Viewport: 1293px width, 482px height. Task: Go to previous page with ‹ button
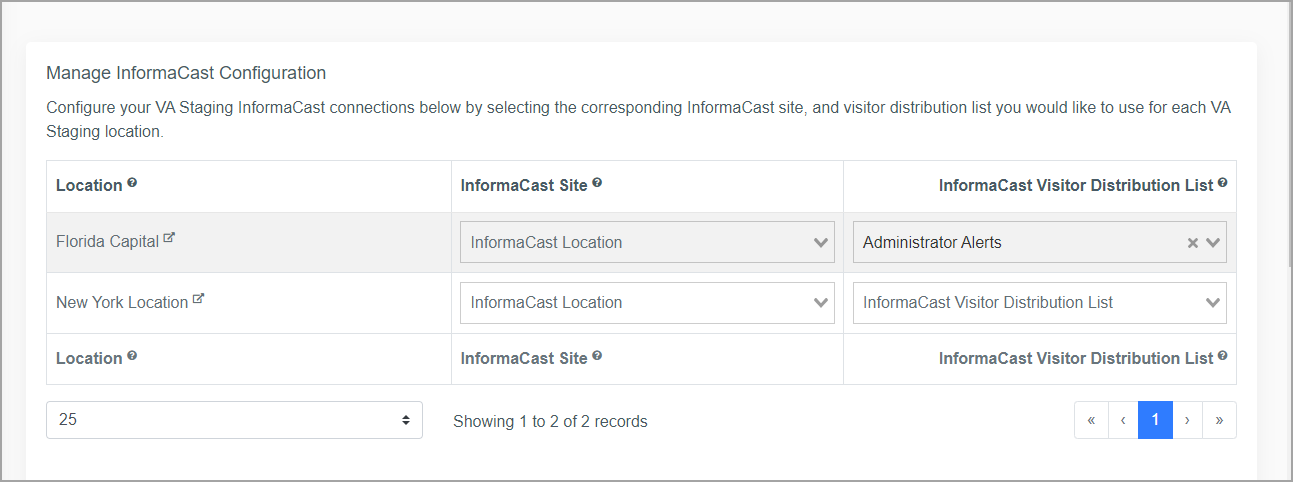coord(1123,420)
